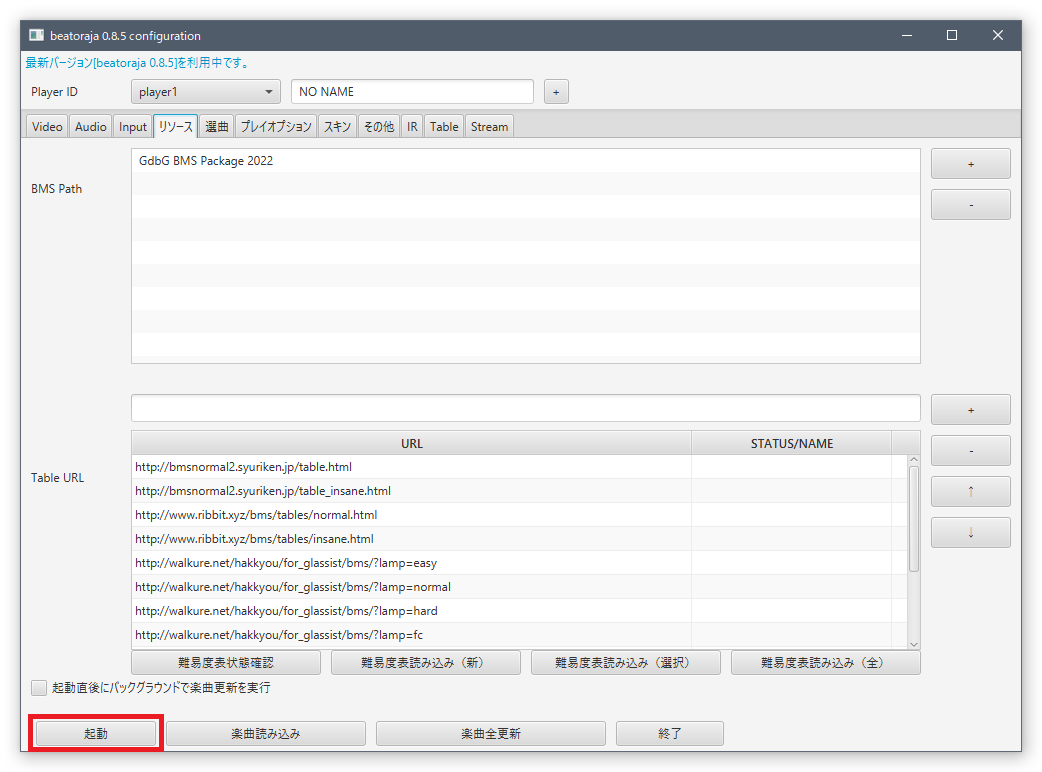
Task: Select GdbG BMS Package 2022 path entry
Action: click(206, 161)
